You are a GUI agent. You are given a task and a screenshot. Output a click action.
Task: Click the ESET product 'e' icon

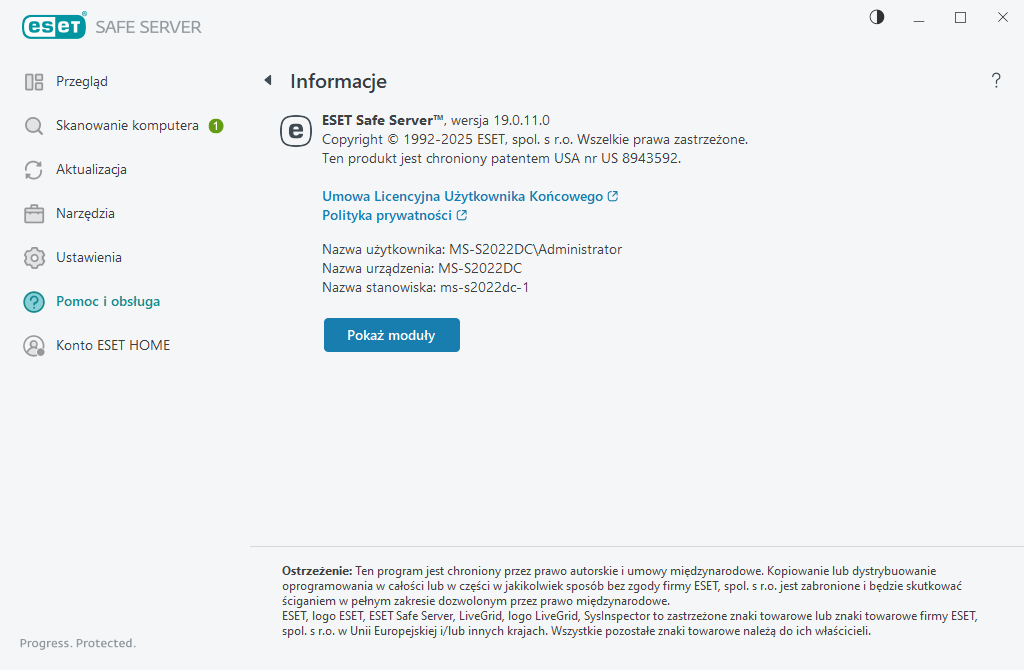tap(295, 131)
